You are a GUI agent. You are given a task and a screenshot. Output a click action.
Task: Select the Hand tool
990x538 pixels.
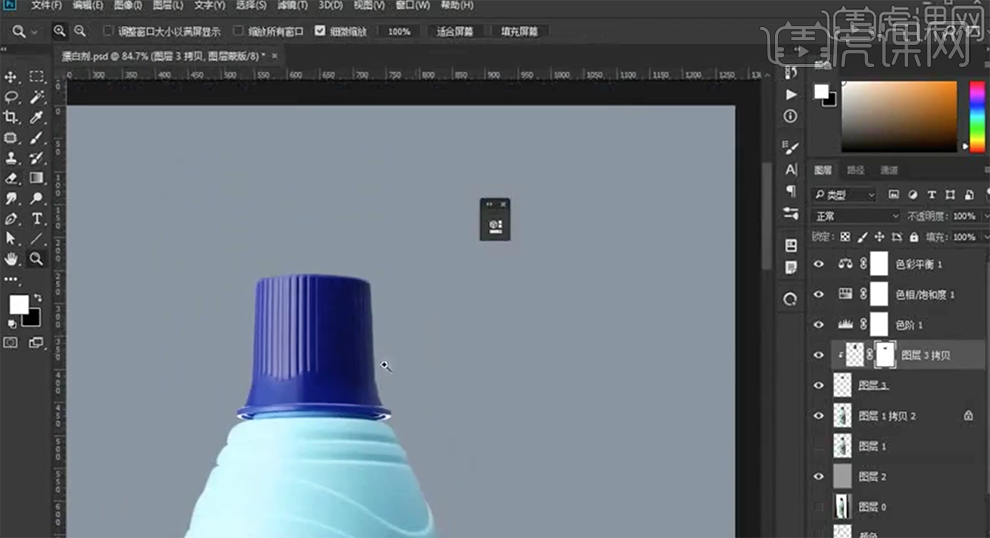12,258
